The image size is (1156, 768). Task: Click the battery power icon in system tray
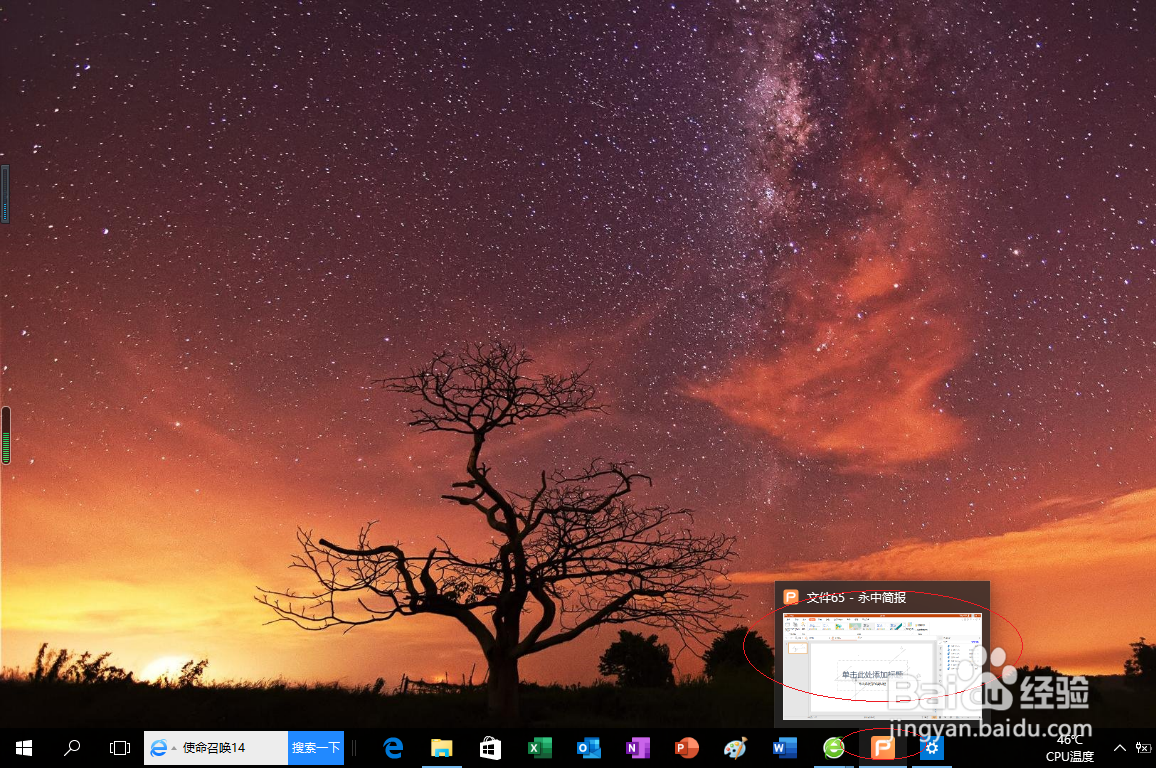[x=1143, y=748]
